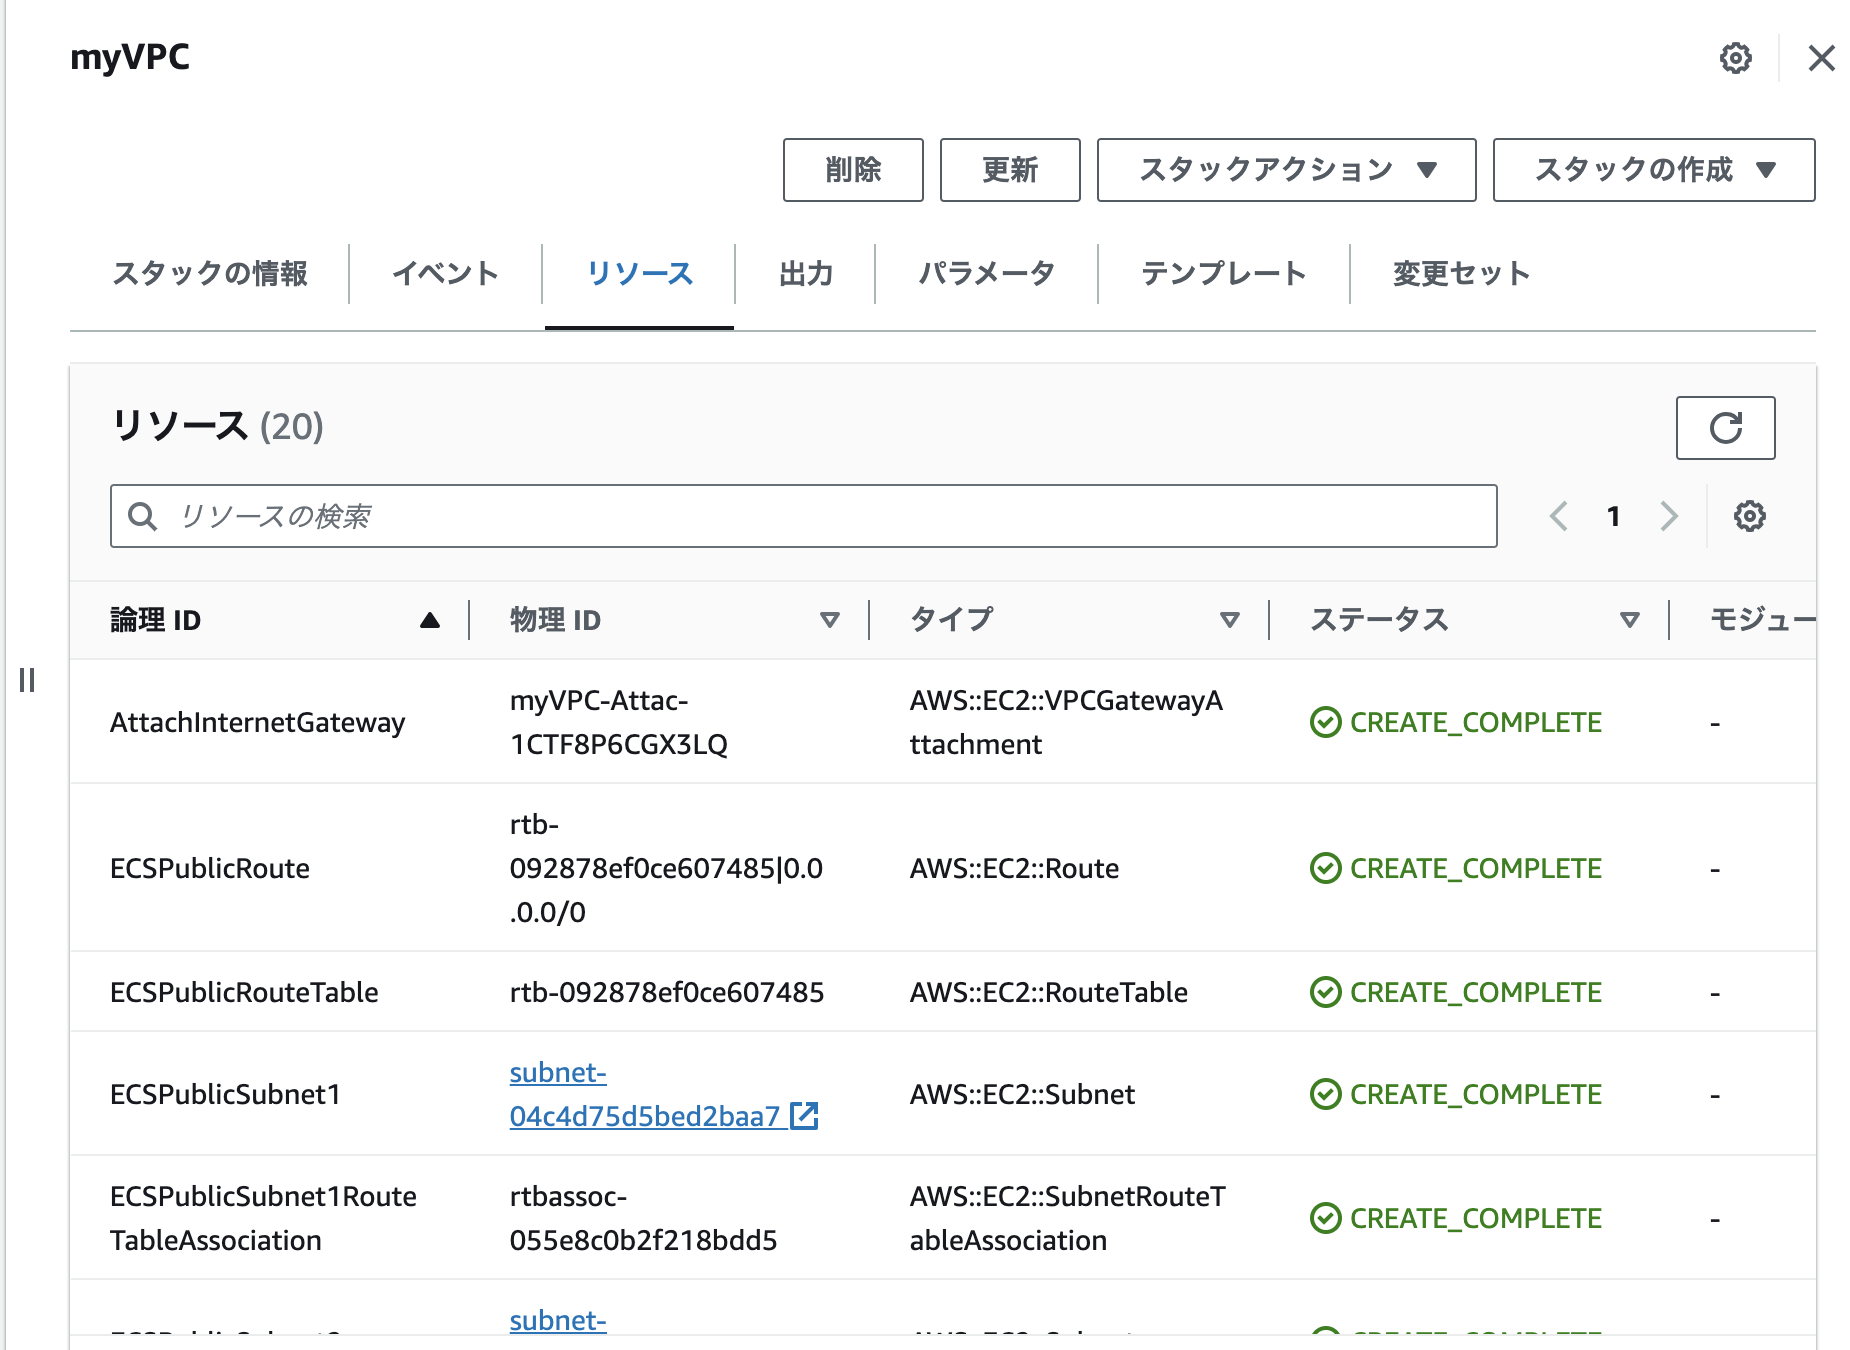1850x1350 pixels.
Task: Switch to the イベント tab
Action: (446, 273)
